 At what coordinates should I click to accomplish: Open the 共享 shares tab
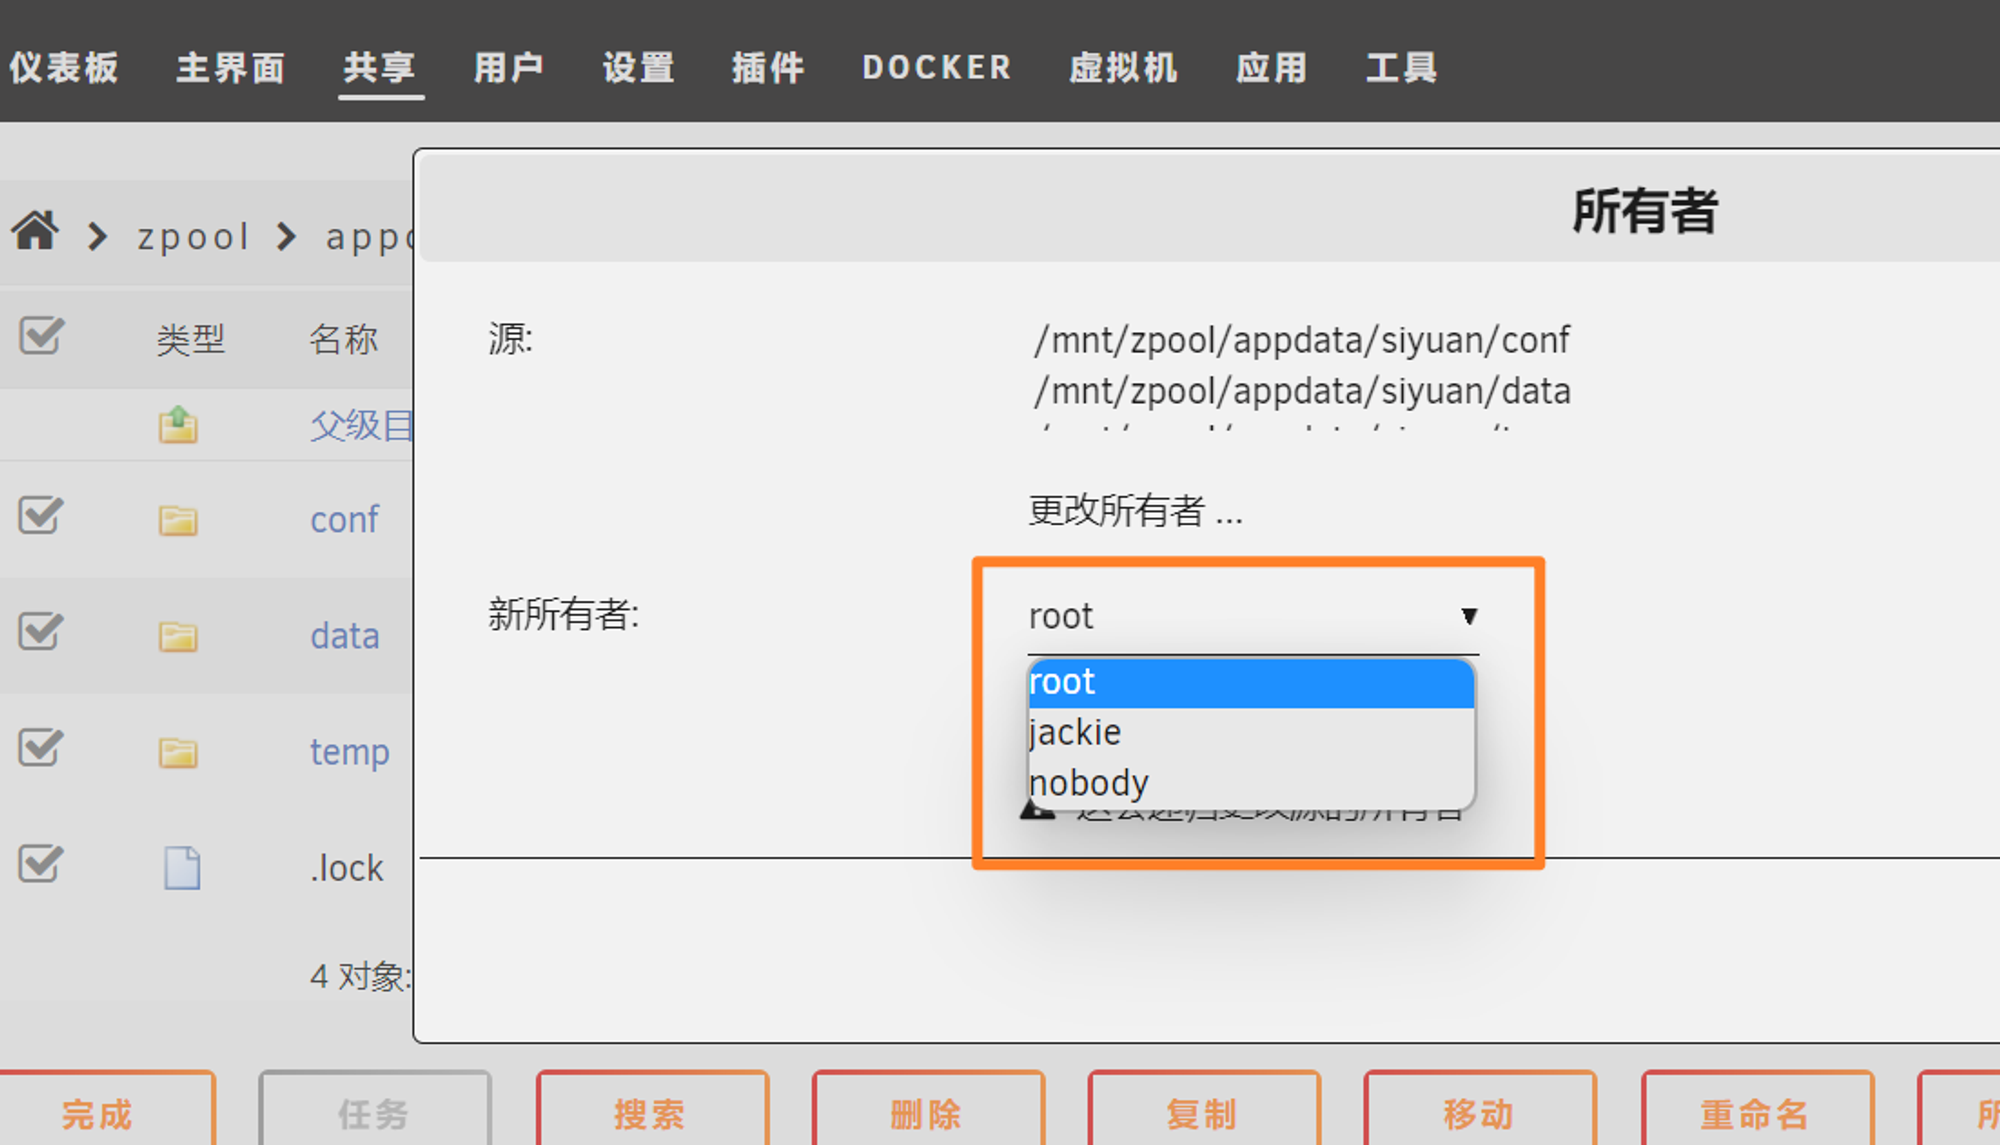pos(380,67)
